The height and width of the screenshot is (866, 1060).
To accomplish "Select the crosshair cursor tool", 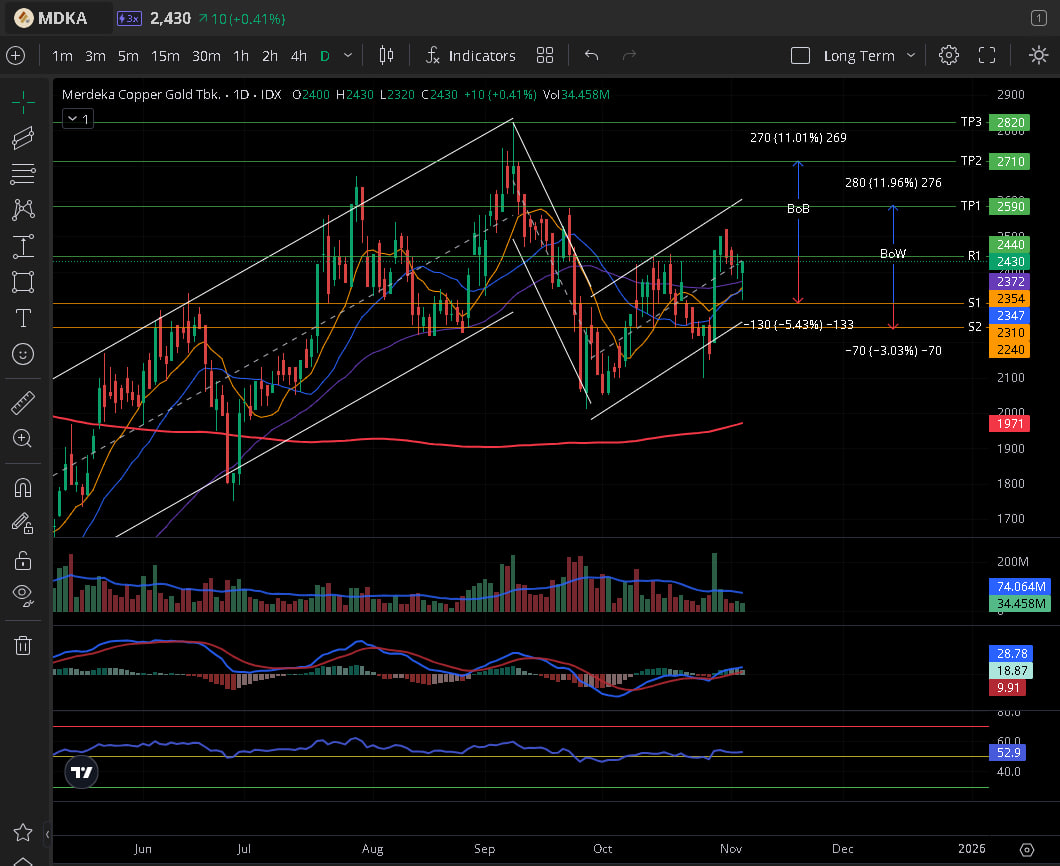I will point(22,101).
